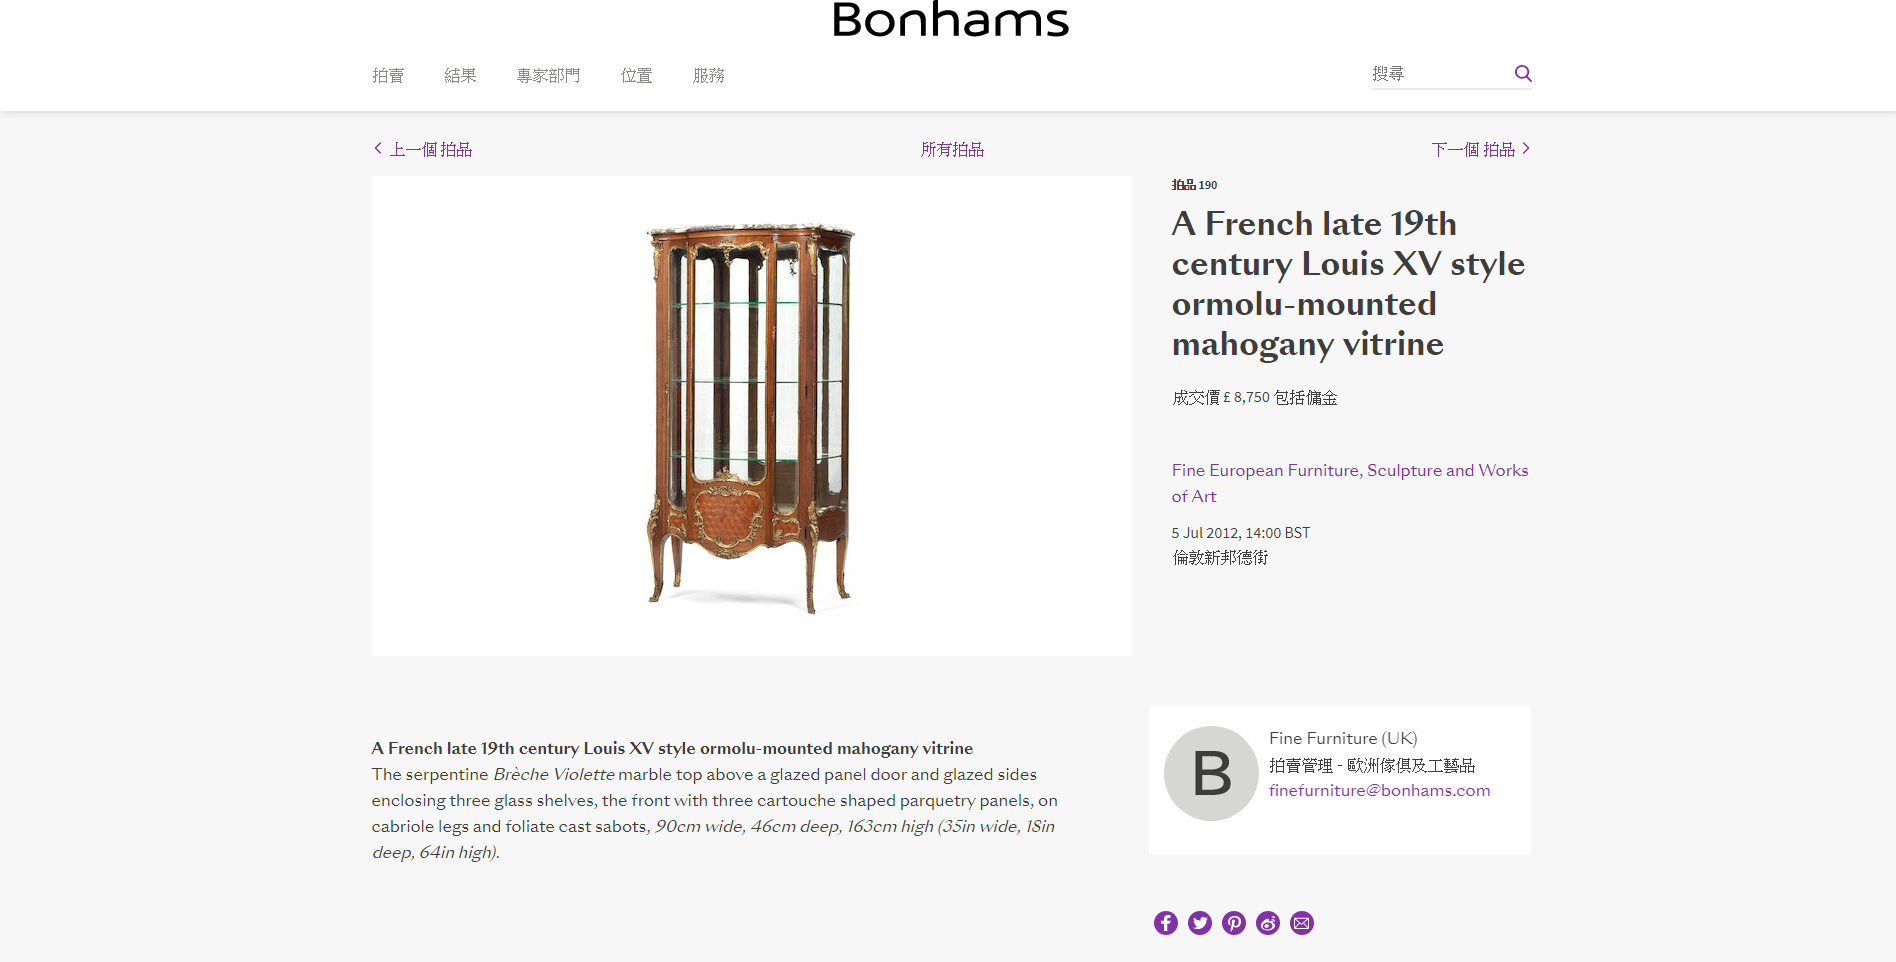Viewport: 1896px width, 962px height.
Task: Go to previous lot 上一個拍品
Action: 423,149
